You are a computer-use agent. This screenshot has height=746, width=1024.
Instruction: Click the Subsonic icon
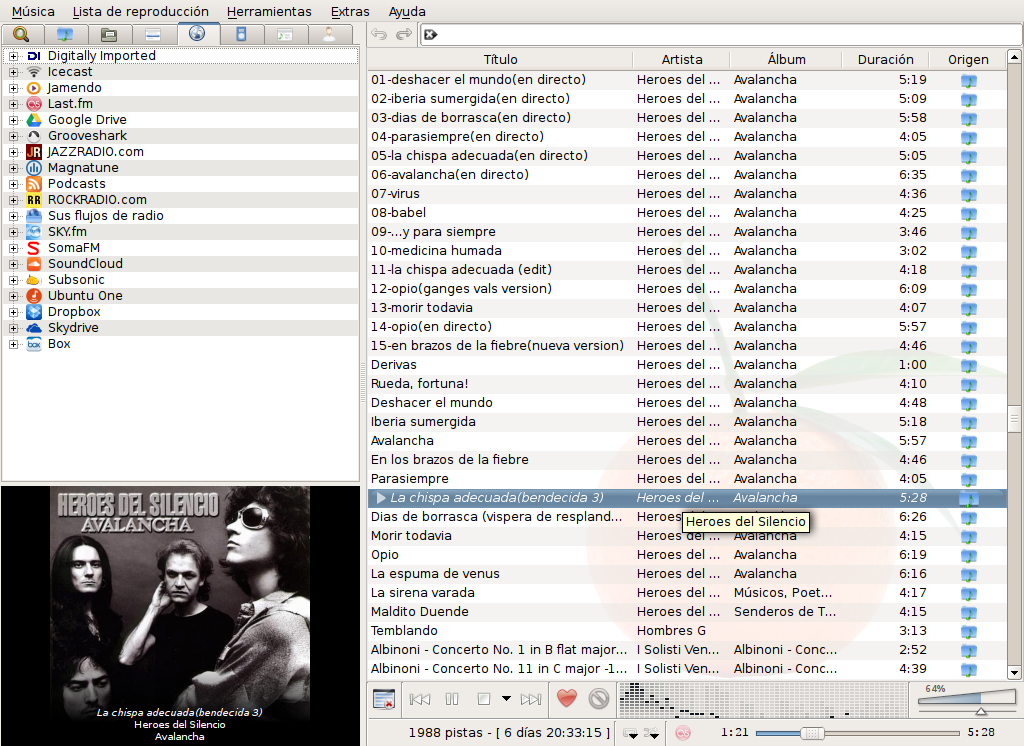click(x=34, y=280)
